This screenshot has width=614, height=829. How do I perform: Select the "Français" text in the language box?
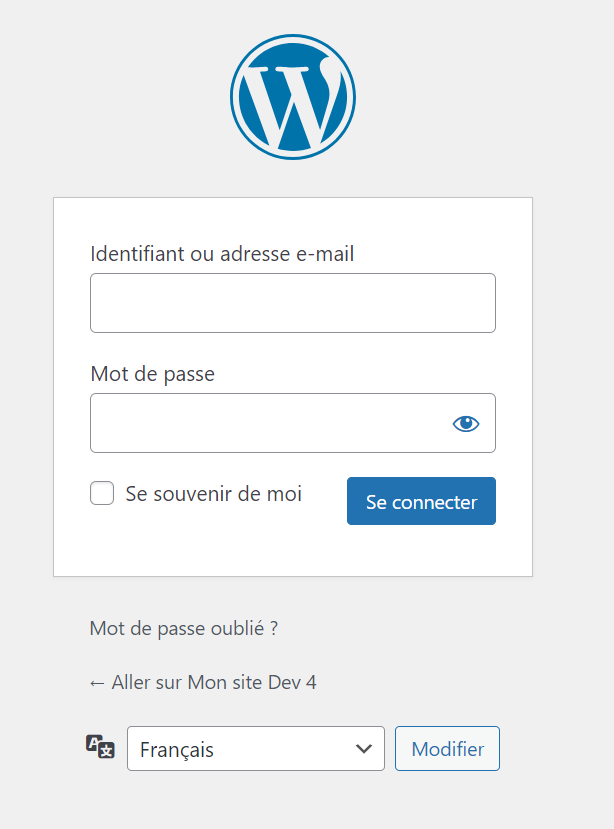[177, 750]
